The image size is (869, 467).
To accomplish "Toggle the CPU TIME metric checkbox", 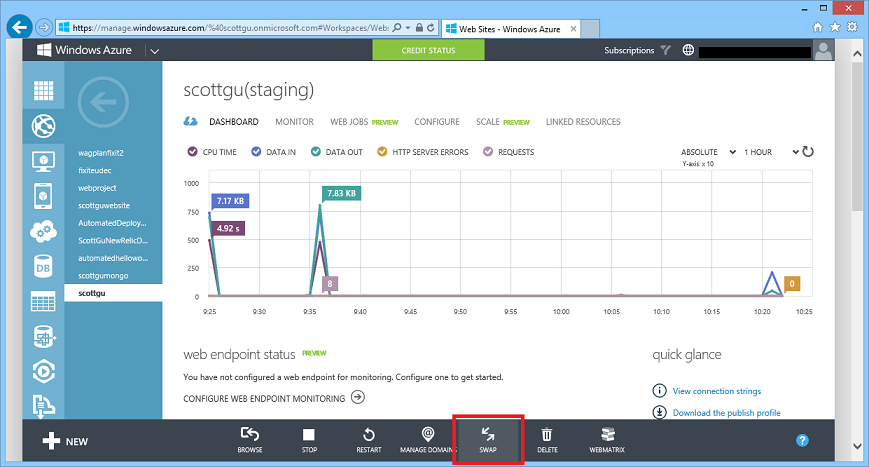I will pos(193,152).
